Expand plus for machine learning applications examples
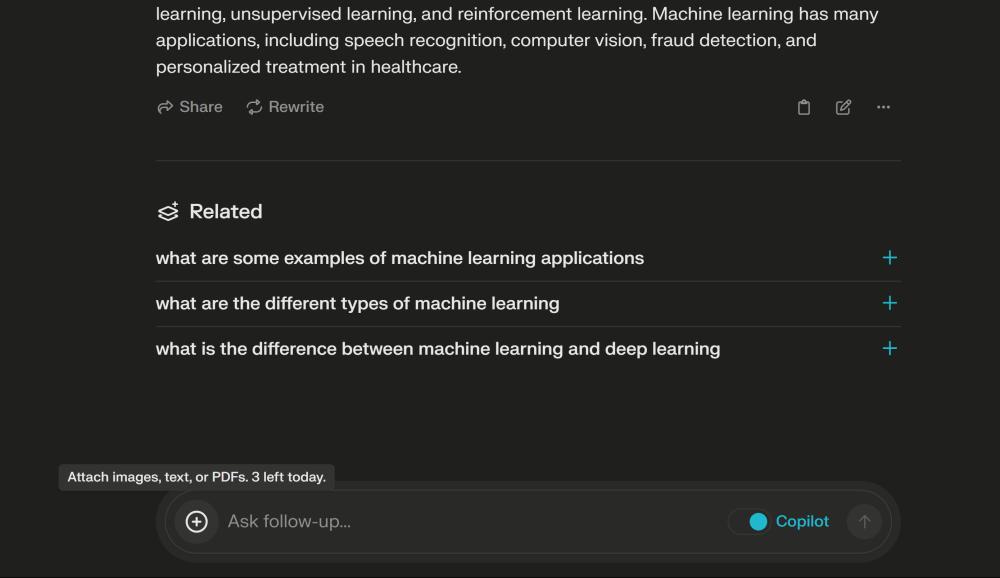Viewport: 1000px width, 578px height. [x=890, y=258]
